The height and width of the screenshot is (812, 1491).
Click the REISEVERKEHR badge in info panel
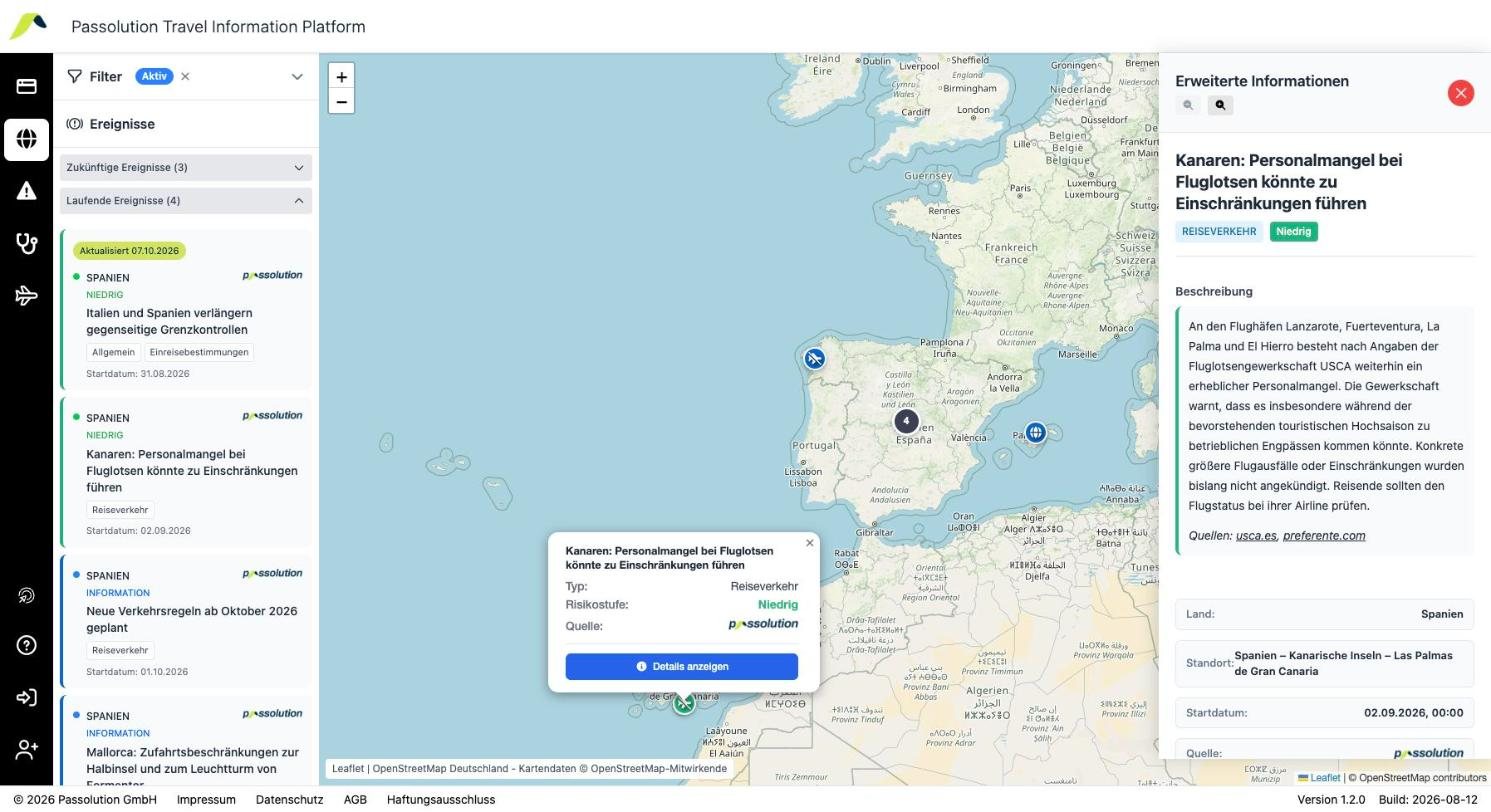1219,232
